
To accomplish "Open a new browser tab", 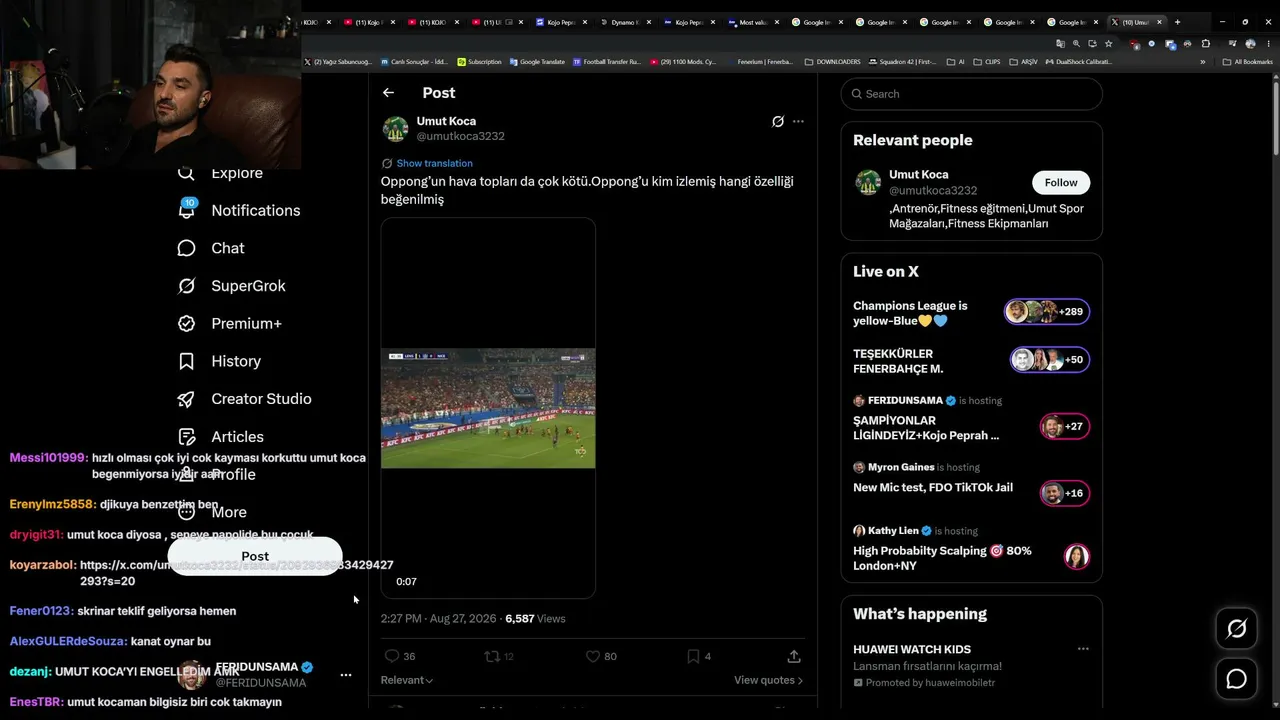I will pos(1177,22).
